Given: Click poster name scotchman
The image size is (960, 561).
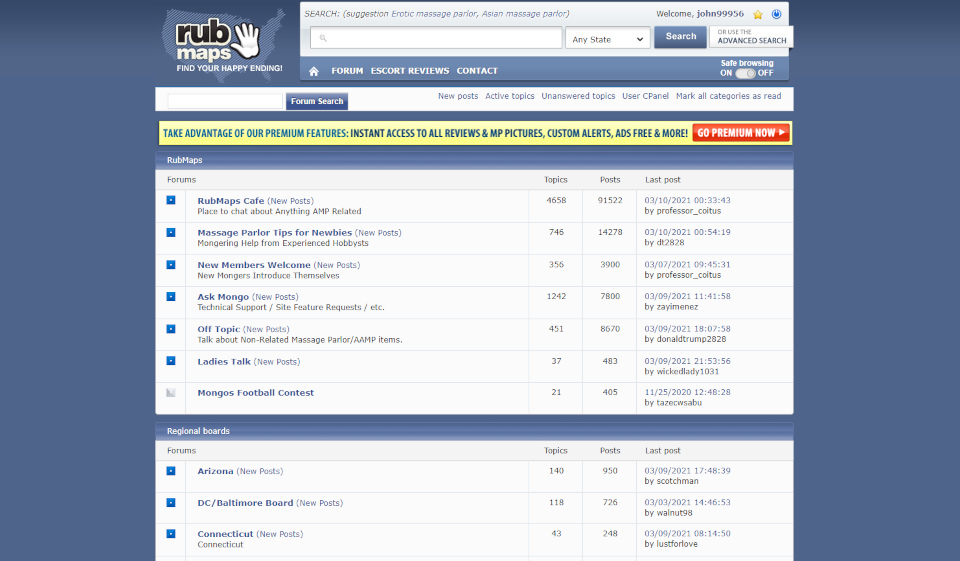Looking at the screenshot, I should tap(677, 481).
